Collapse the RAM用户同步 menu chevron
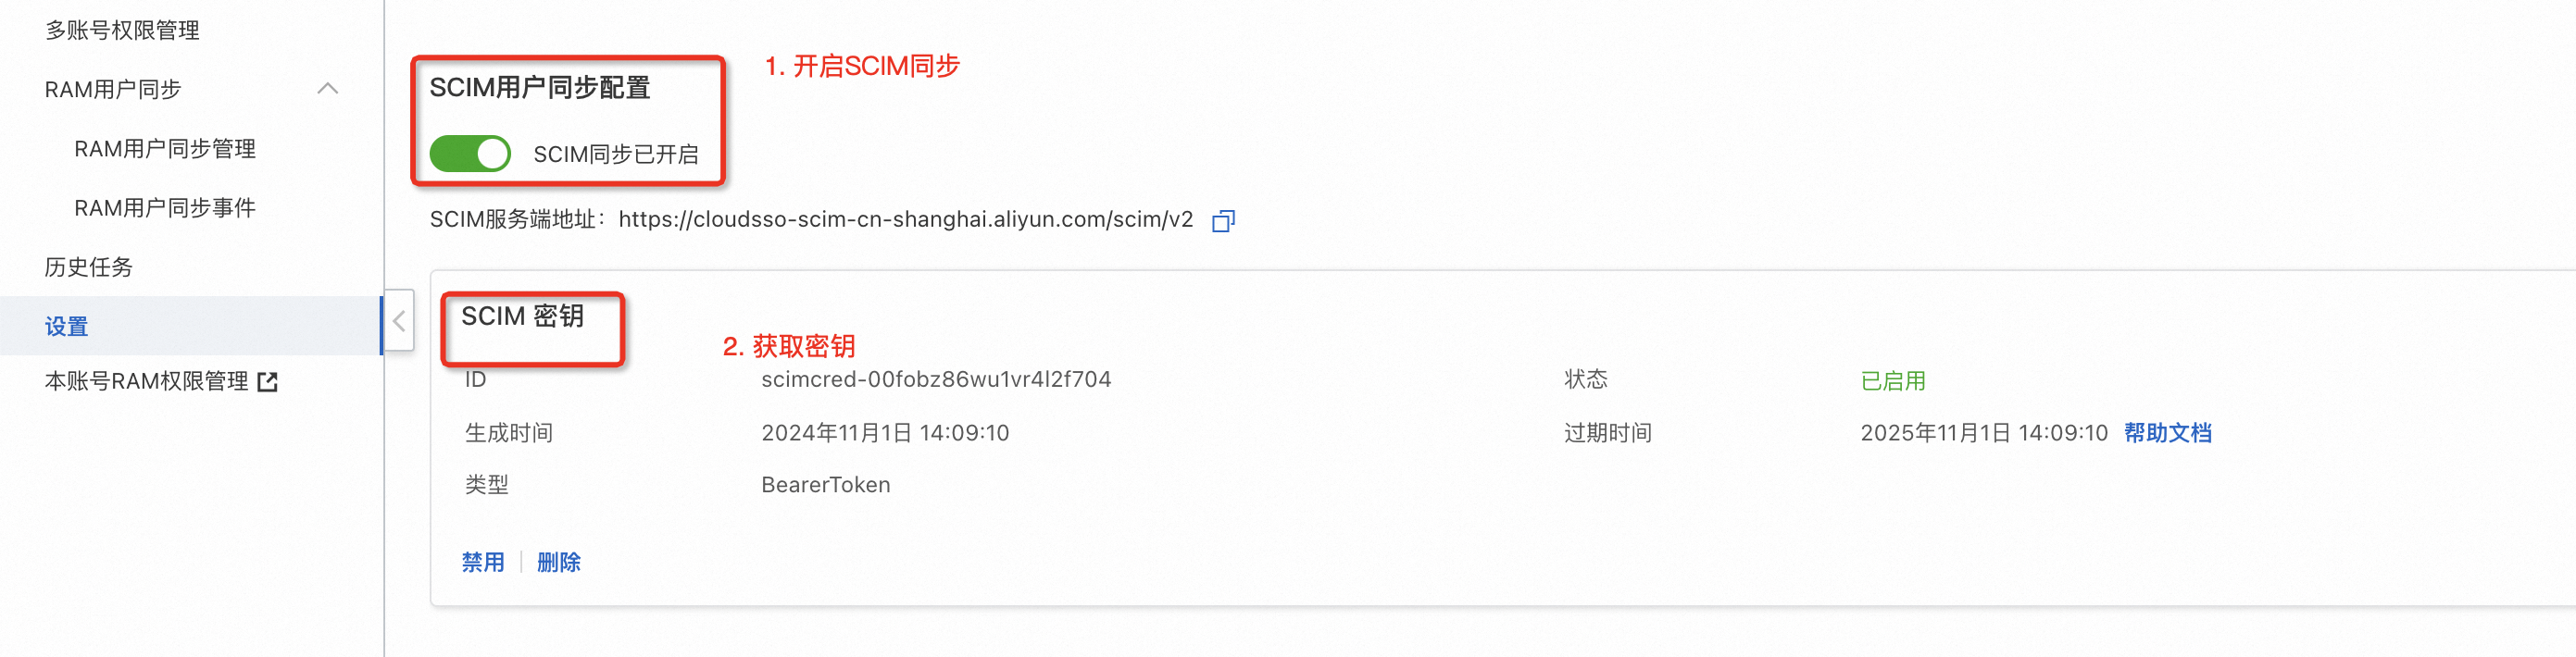Image resolution: width=2576 pixels, height=657 pixels. click(x=327, y=89)
